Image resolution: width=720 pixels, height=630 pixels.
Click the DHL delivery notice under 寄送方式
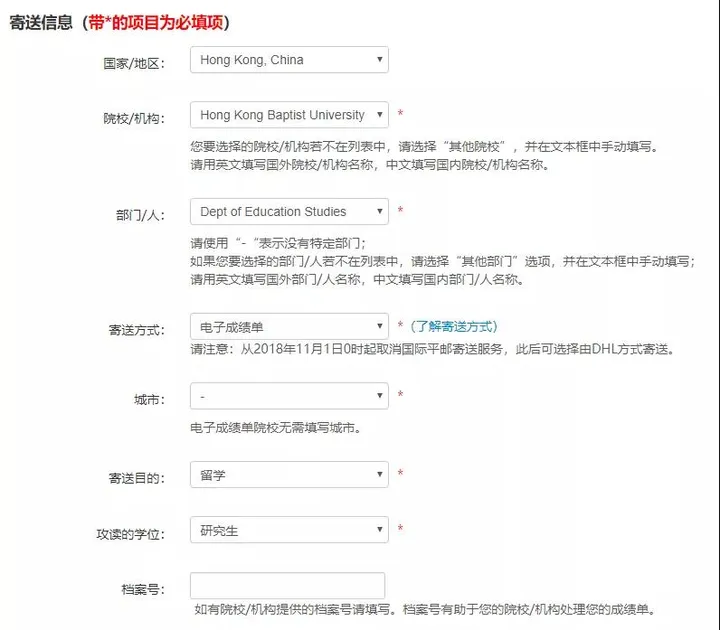[431, 350]
